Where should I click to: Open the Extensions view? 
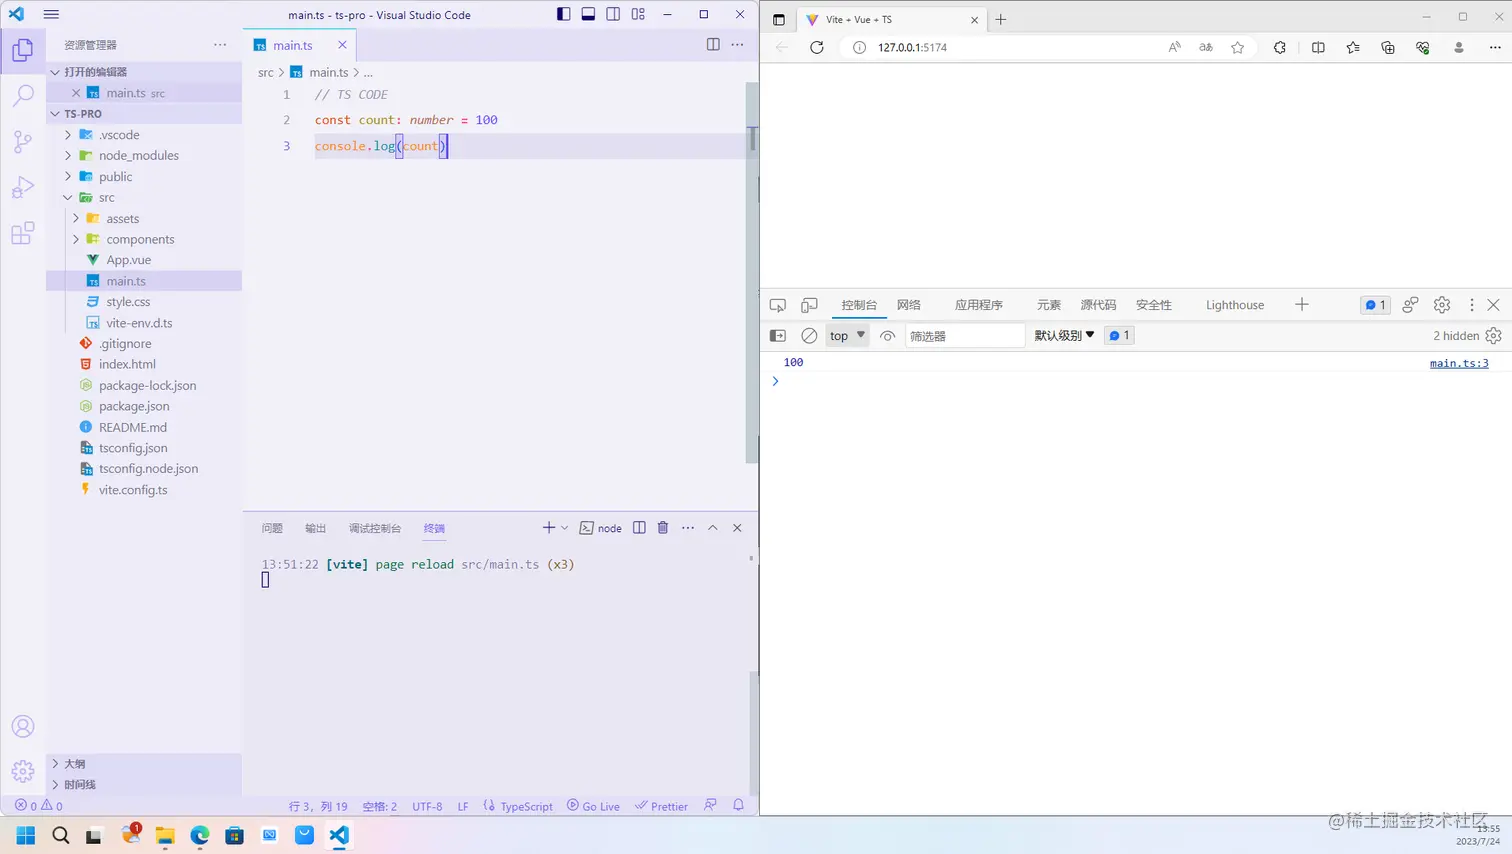point(22,233)
